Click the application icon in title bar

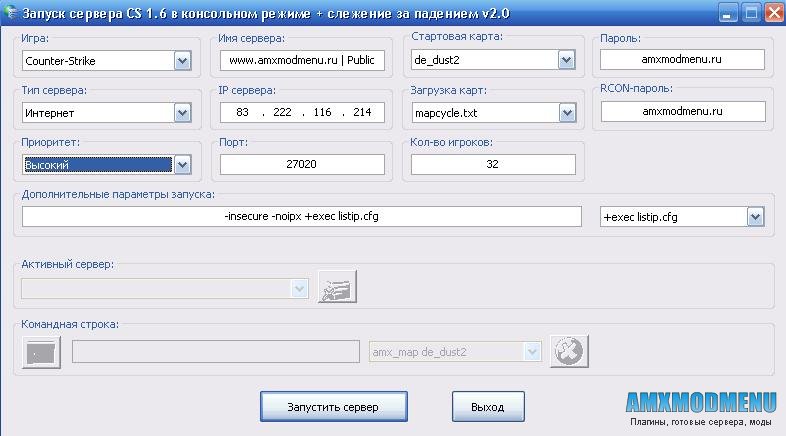click(x=12, y=12)
